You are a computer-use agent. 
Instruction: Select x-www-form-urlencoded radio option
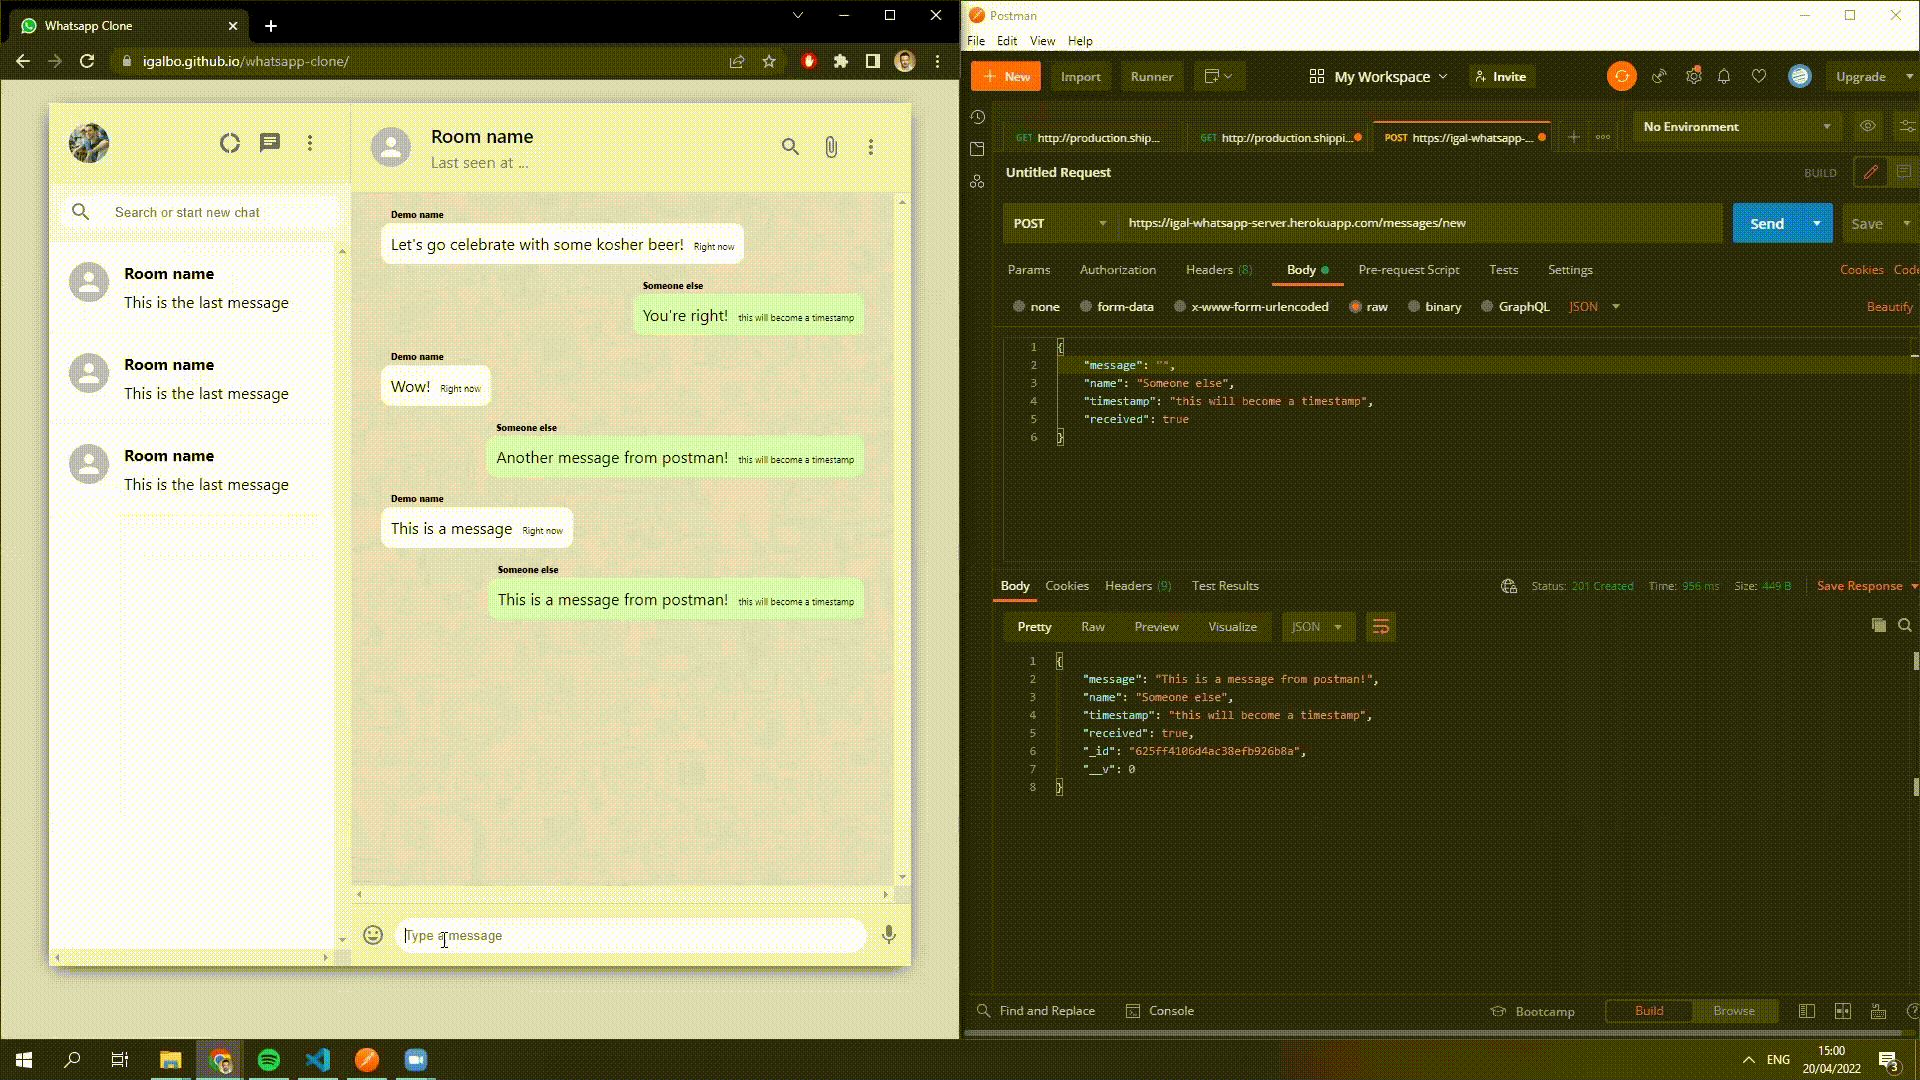tap(1180, 307)
